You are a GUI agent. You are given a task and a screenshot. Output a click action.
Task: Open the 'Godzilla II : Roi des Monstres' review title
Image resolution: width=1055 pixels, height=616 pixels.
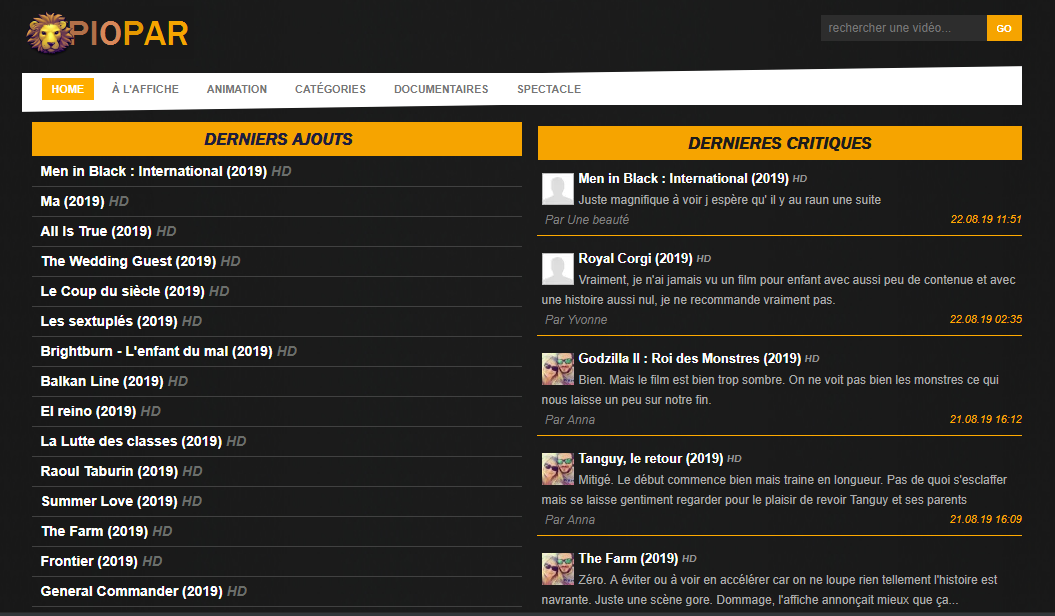tap(690, 358)
